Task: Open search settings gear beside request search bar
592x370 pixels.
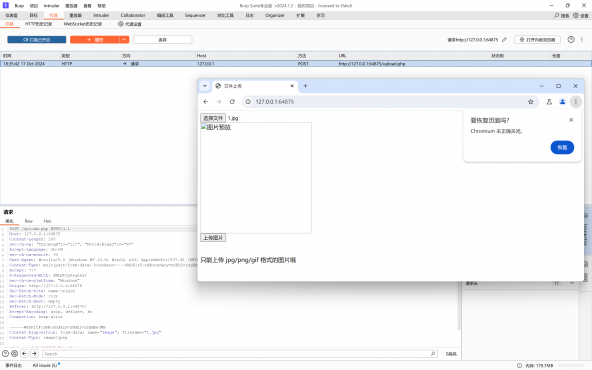Action: click(x=14, y=354)
